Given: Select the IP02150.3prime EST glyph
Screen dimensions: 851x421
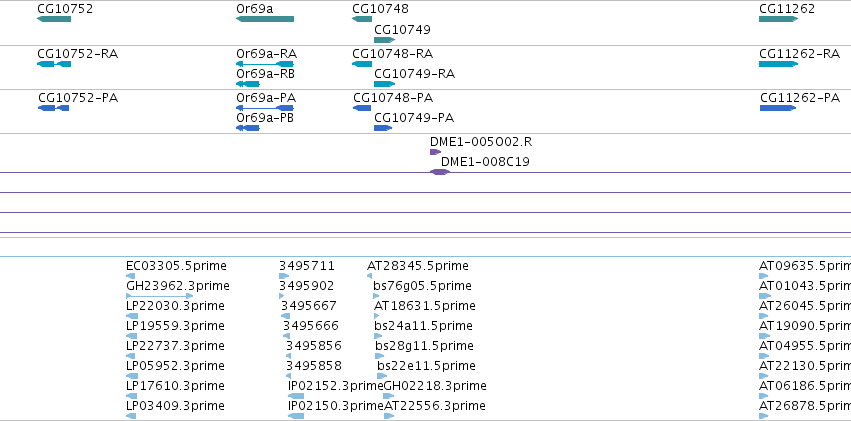Looking at the screenshot, I should [296, 416].
